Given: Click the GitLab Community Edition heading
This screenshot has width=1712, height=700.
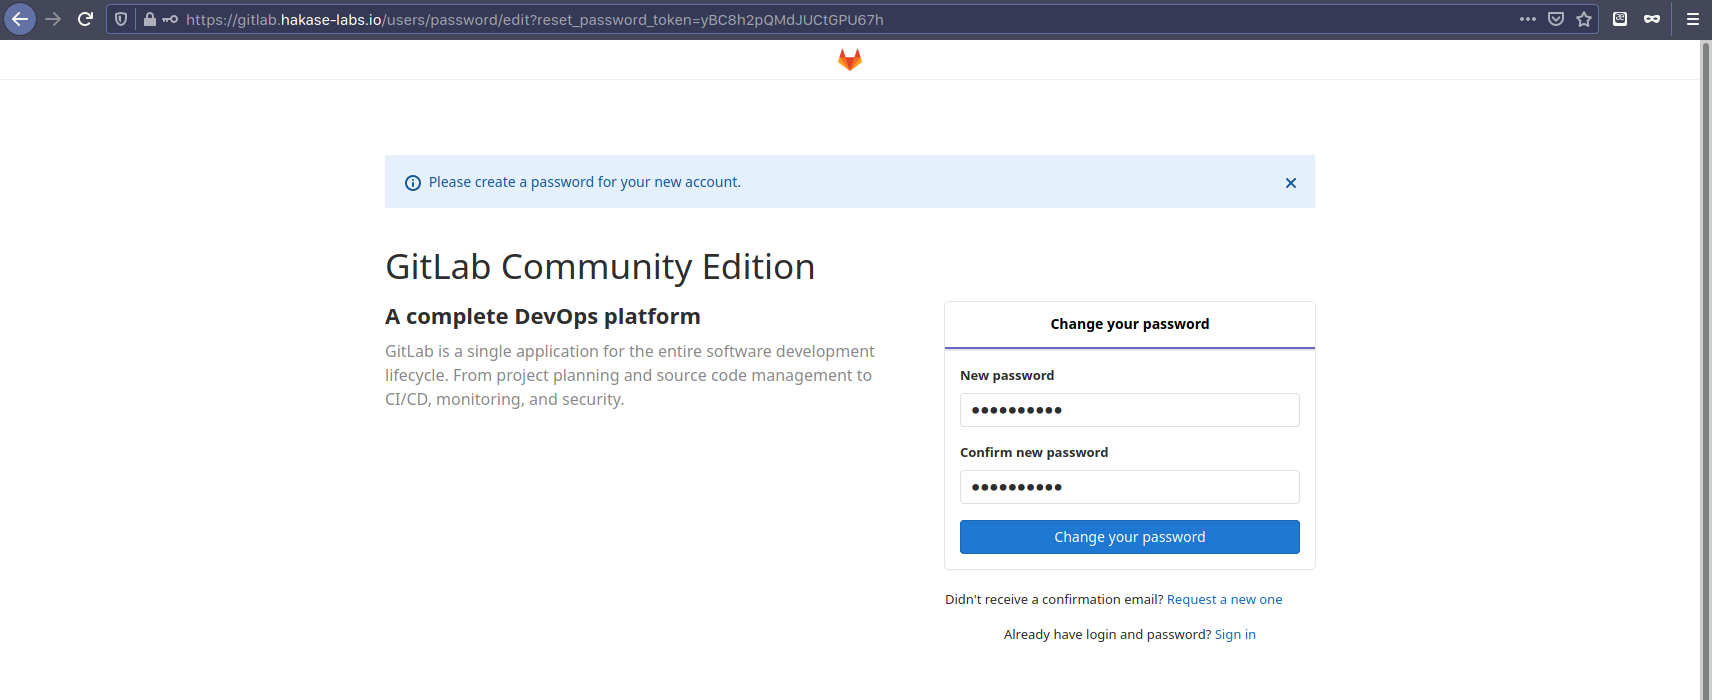Looking at the screenshot, I should coord(600,267).
